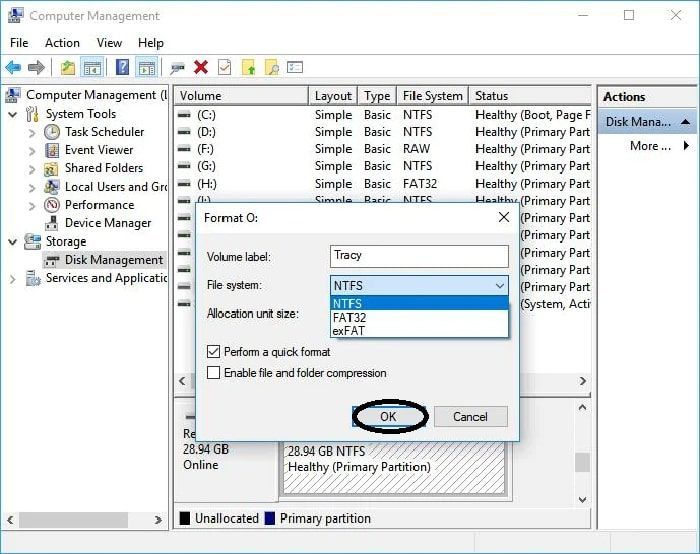Screen dimensions: 700x554
Task: Open the File system dropdown
Action: [419, 285]
